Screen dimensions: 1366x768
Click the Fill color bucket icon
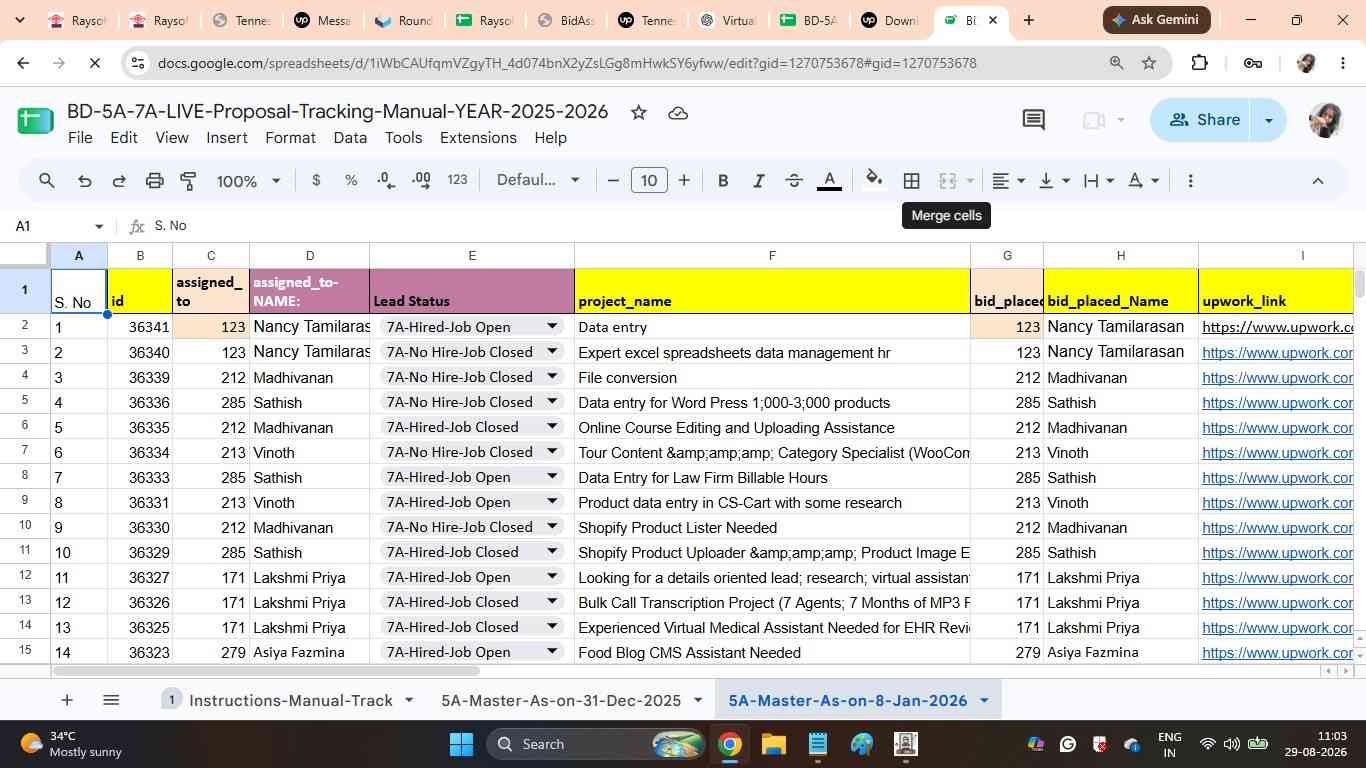pos(874,180)
